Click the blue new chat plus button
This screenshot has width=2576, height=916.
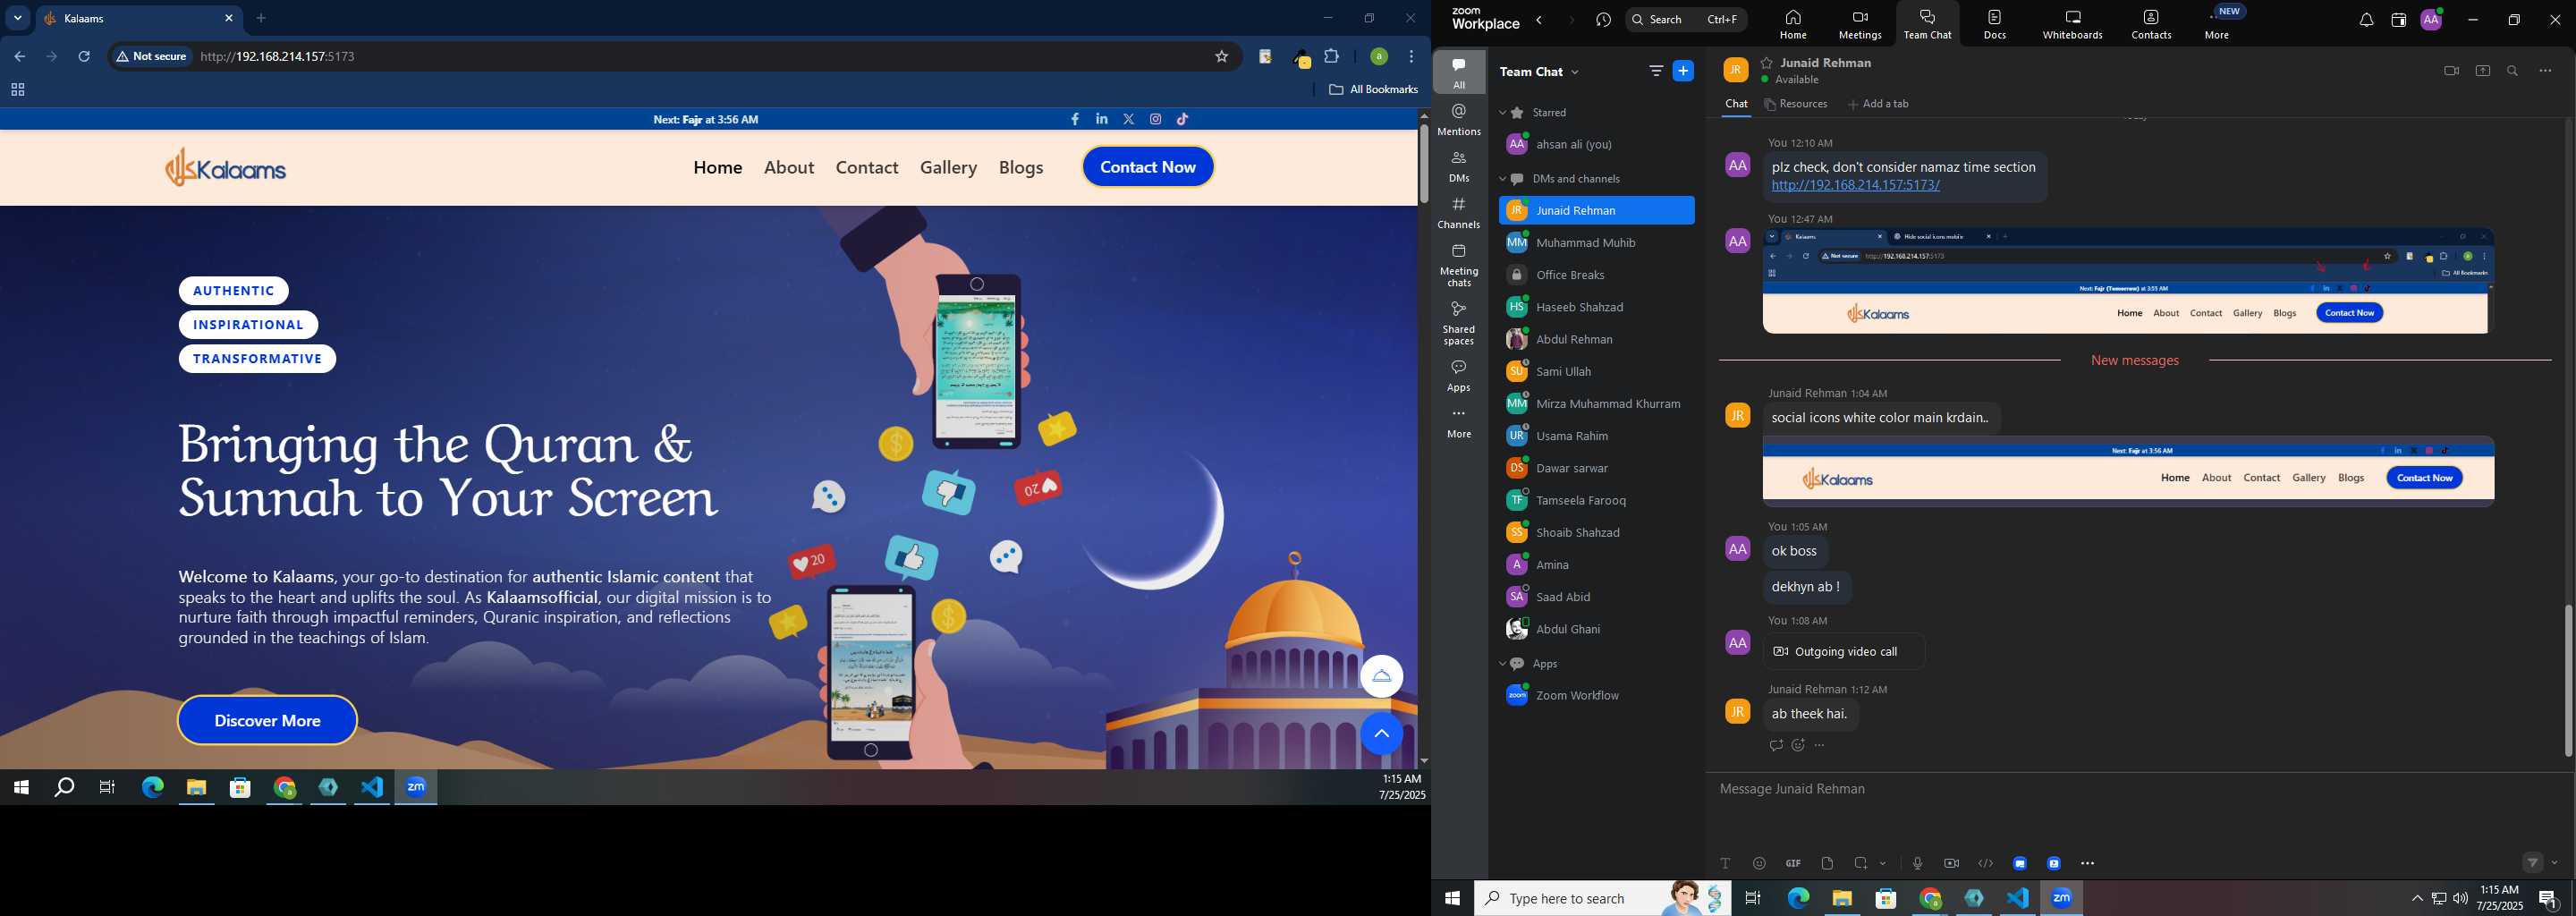click(x=1684, y=71)
